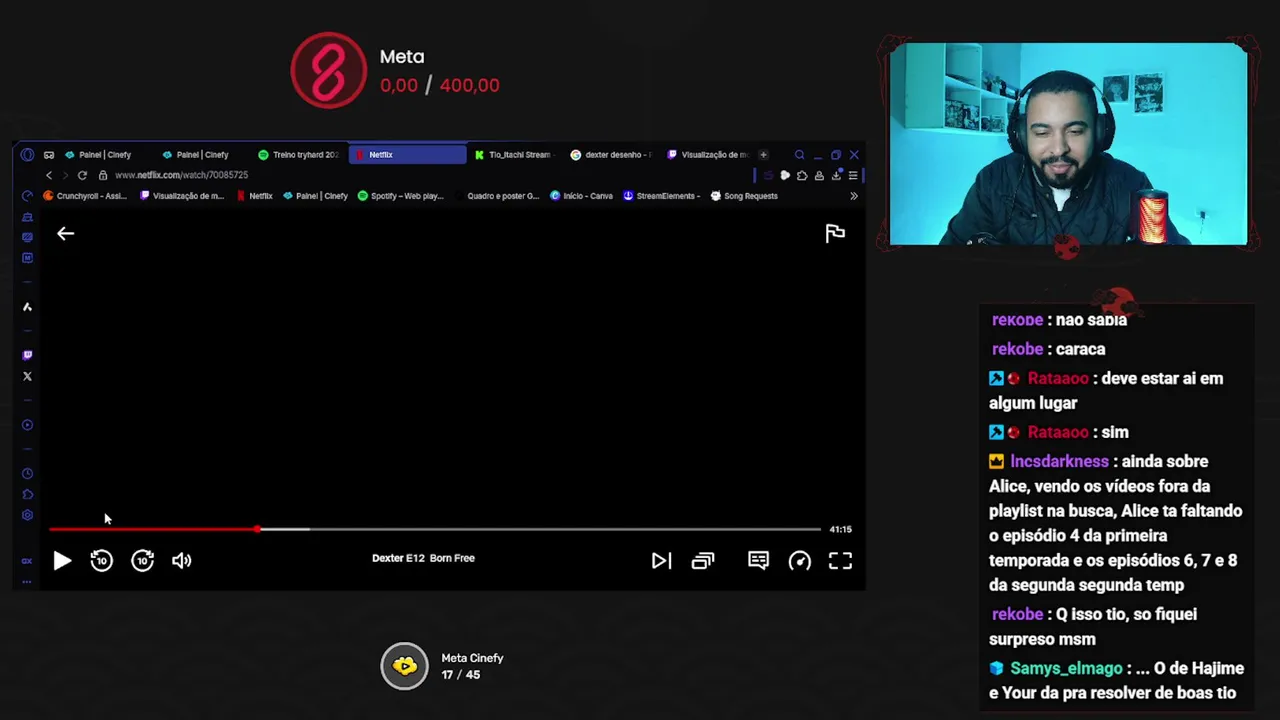Open the episodes list icon
The image size is (1280, 720).
703,561
